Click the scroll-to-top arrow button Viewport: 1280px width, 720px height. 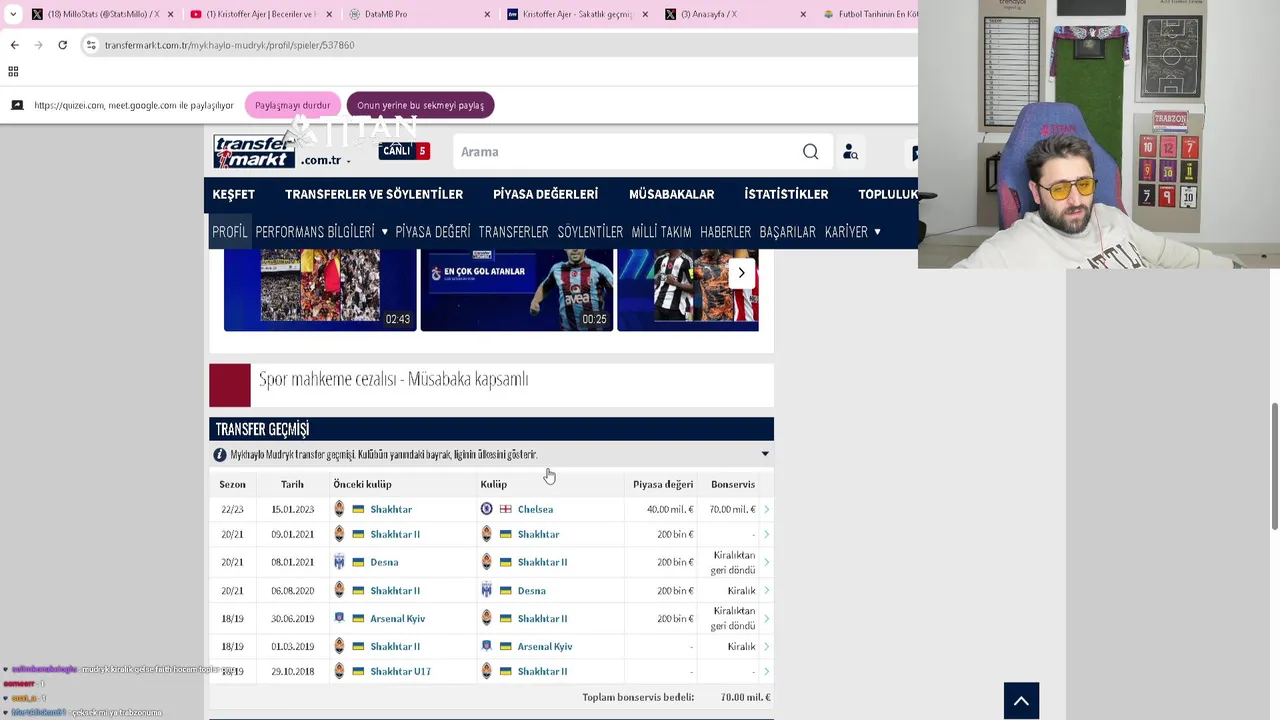(1021, 701)
